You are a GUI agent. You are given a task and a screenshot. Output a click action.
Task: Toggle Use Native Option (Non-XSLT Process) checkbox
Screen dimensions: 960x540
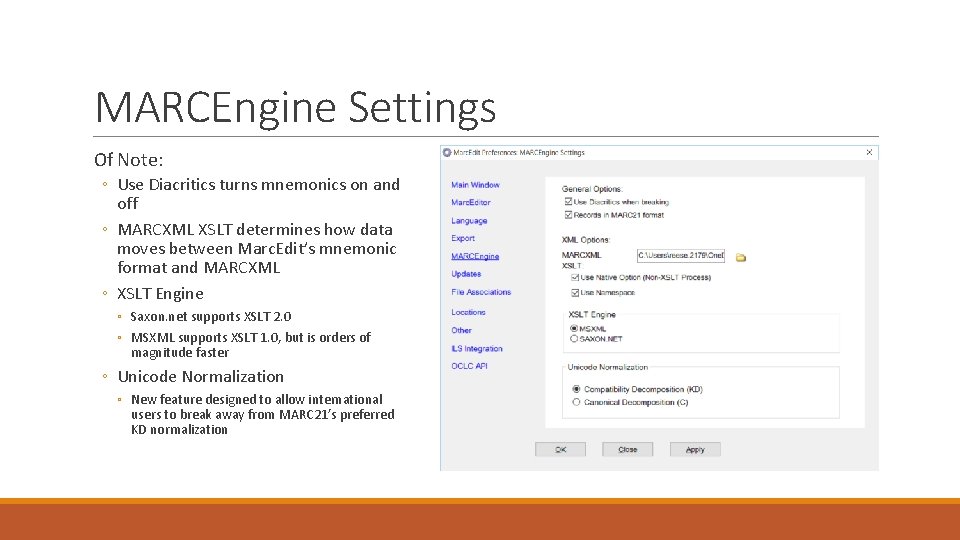pyautogui.click(x=575, y=277)
